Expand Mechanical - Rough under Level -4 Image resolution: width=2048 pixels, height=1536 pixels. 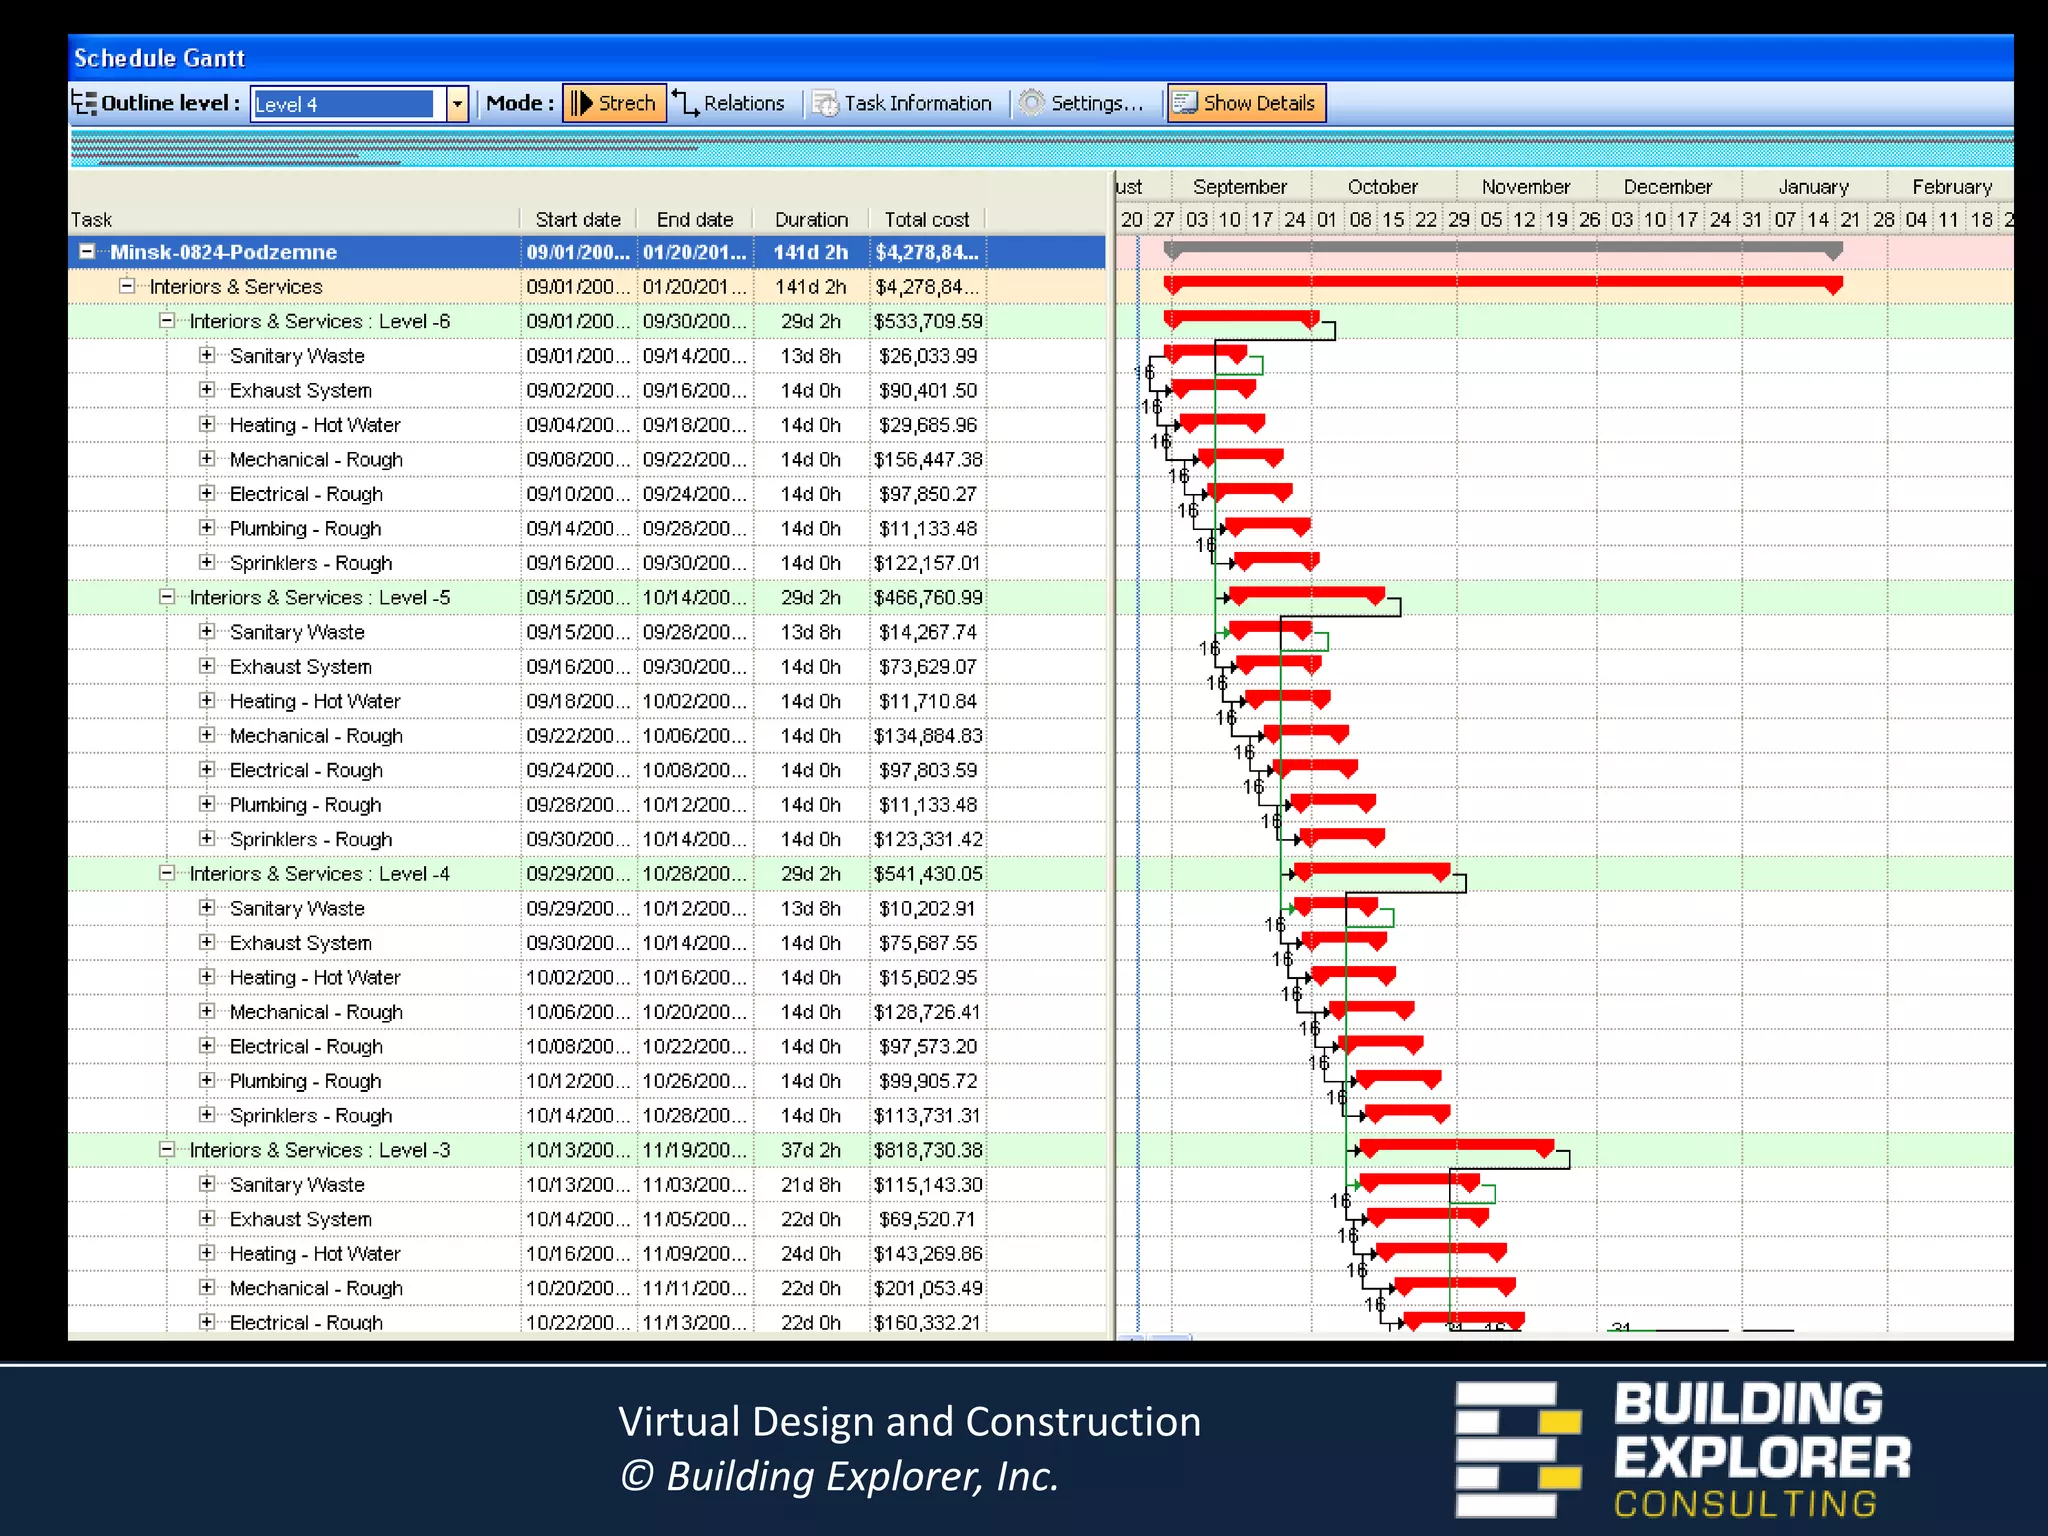click(207, 1011)
